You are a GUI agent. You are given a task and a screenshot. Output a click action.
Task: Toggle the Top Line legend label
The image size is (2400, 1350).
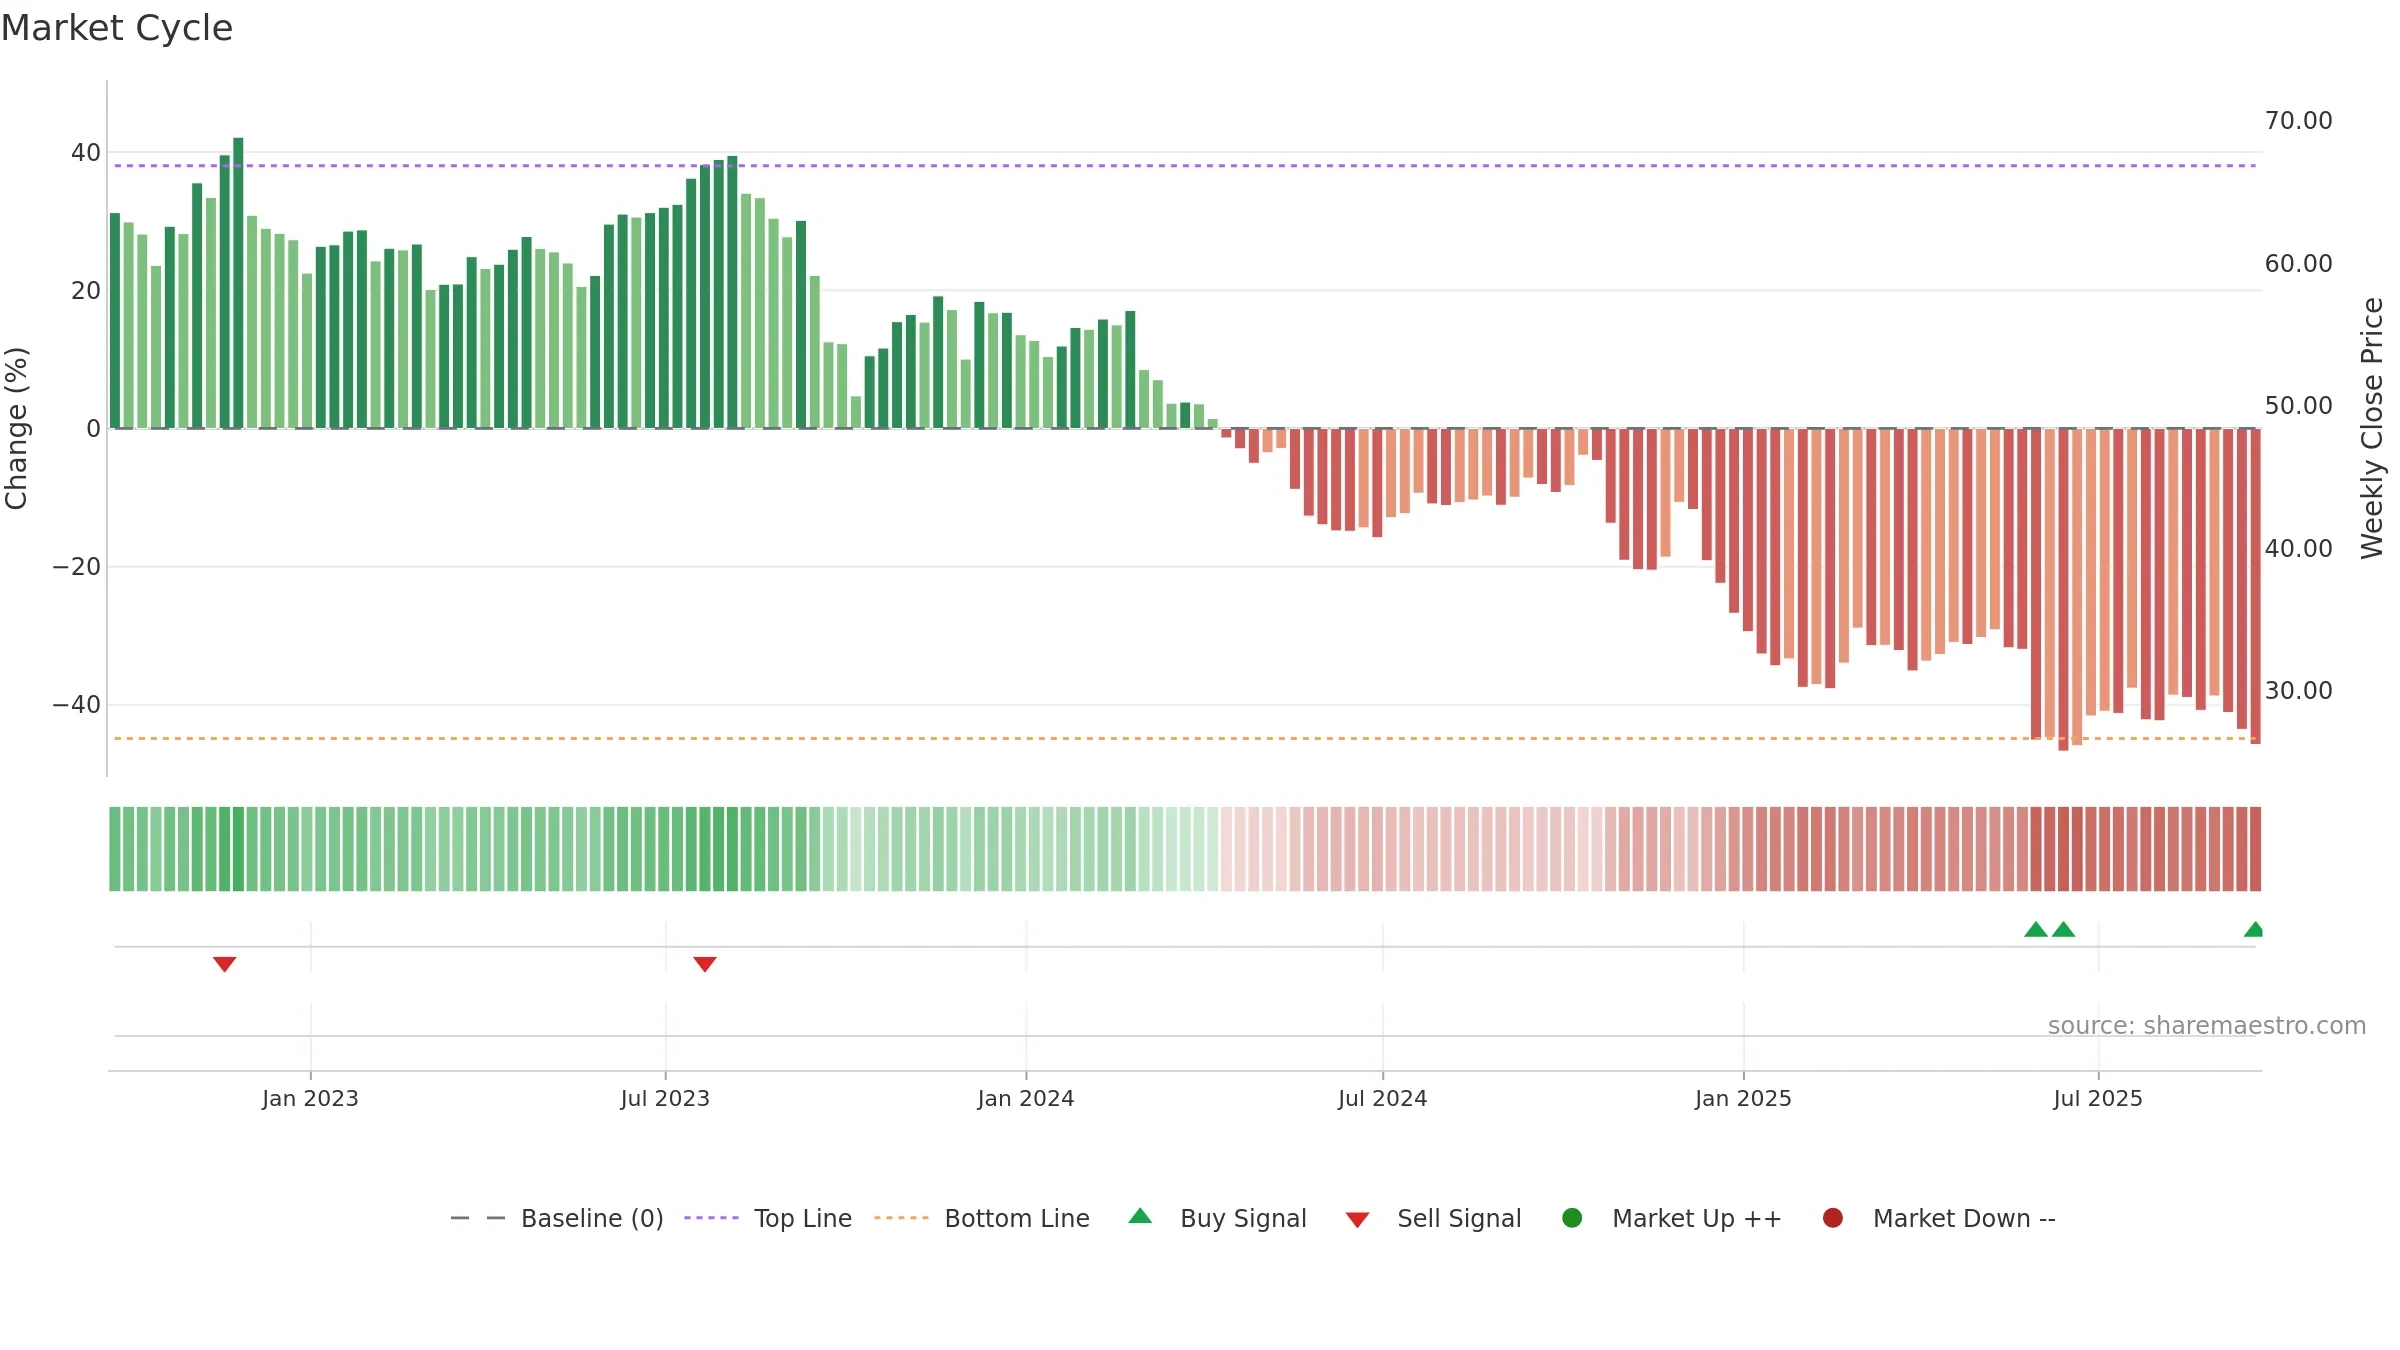803,1218
